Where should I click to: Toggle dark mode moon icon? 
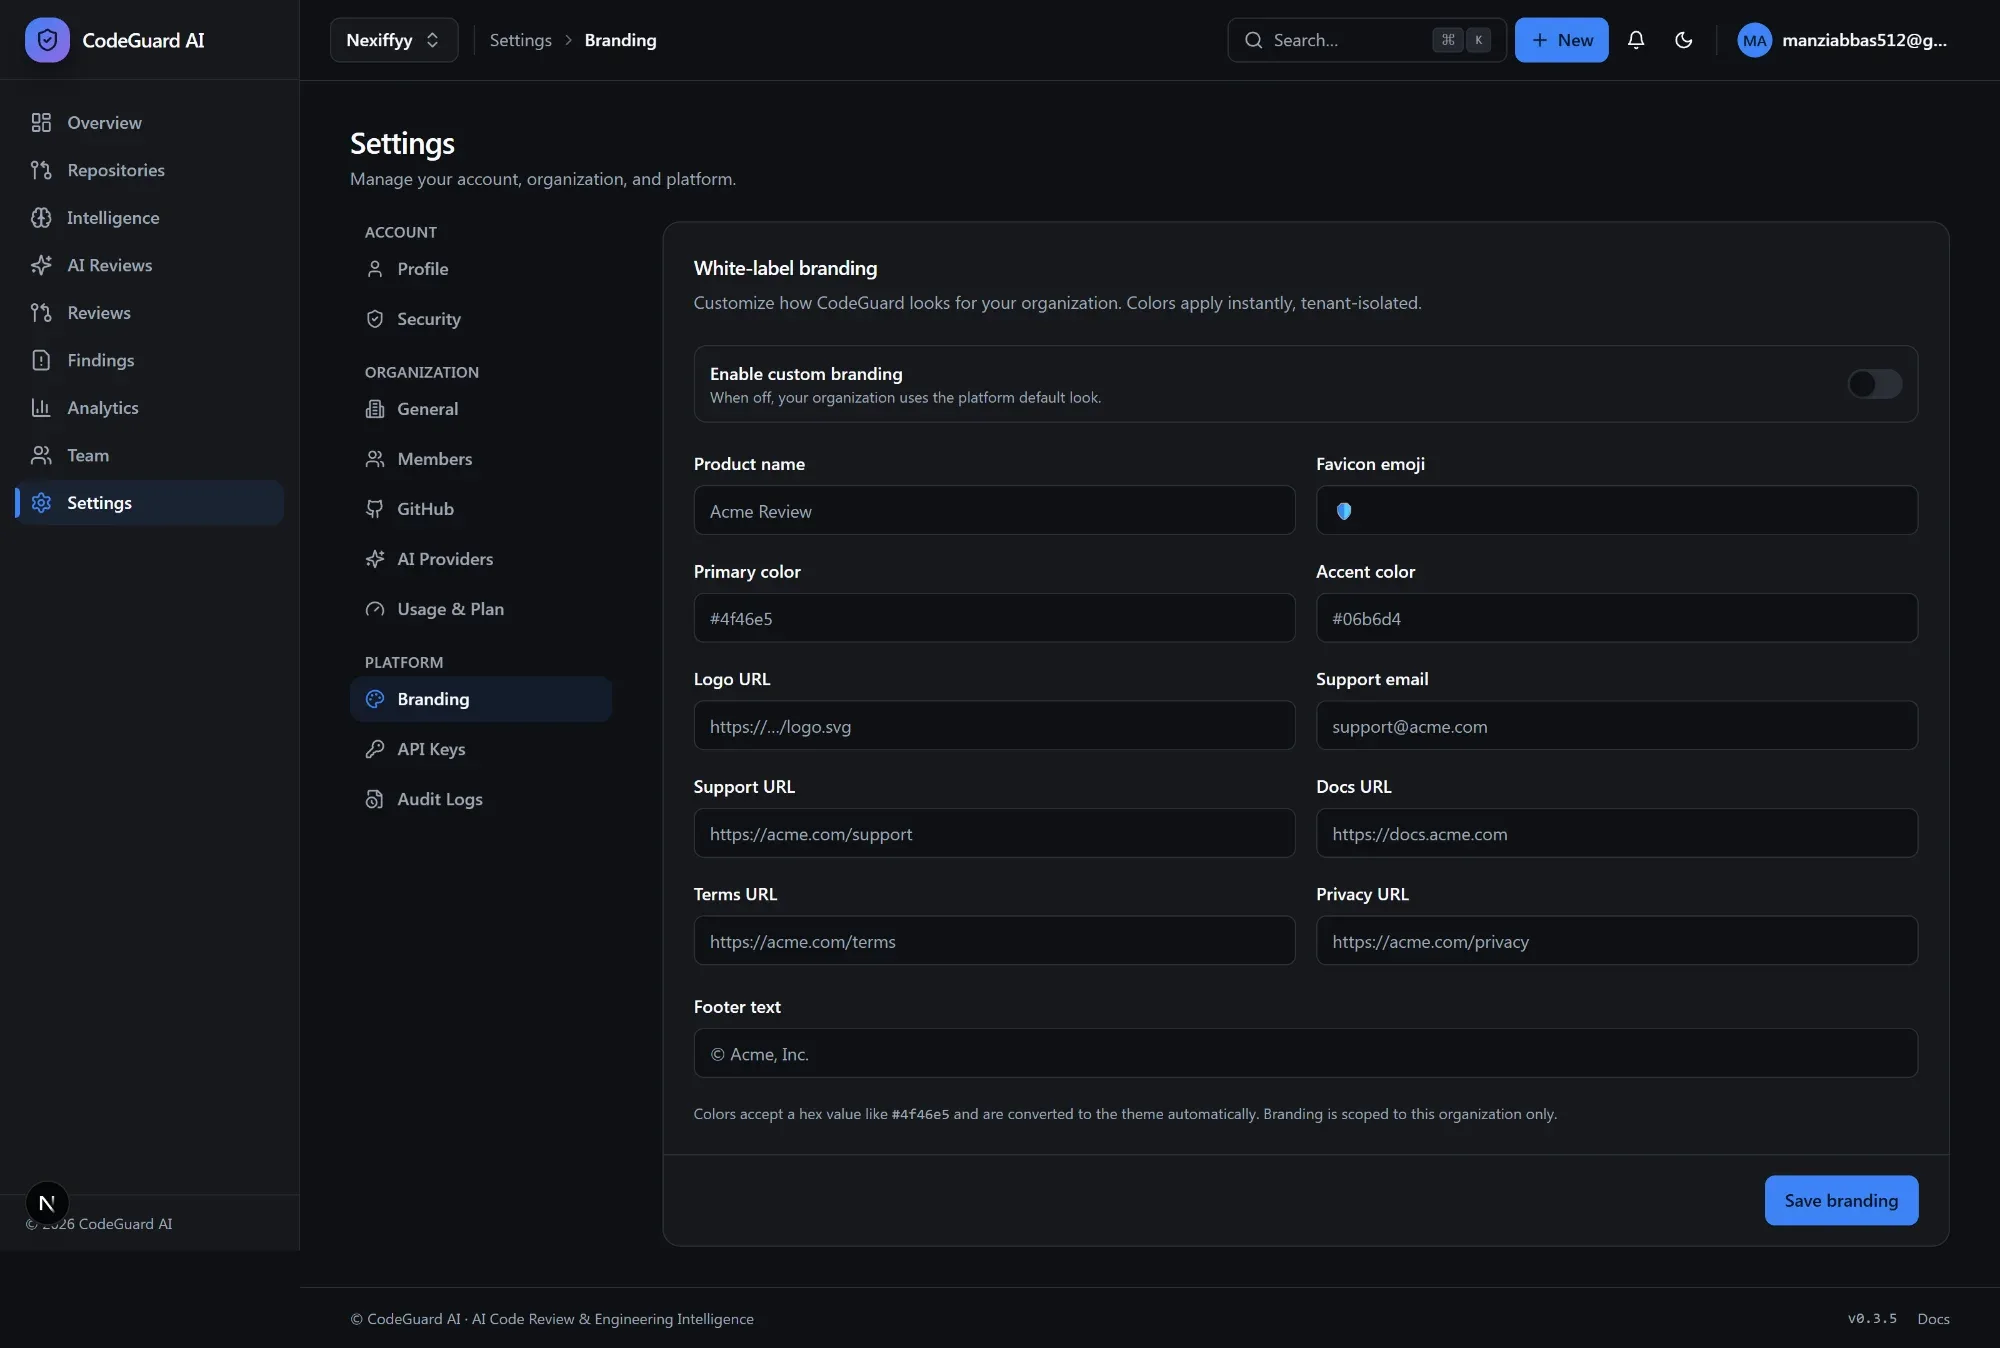[1684, 40]
